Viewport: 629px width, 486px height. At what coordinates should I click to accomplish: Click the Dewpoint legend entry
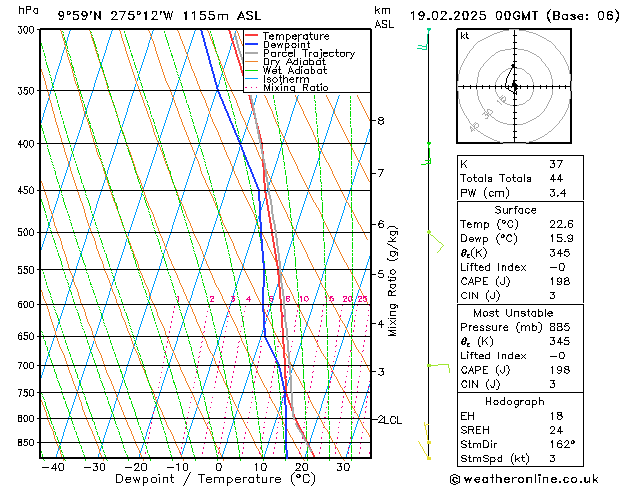[278, 45]
